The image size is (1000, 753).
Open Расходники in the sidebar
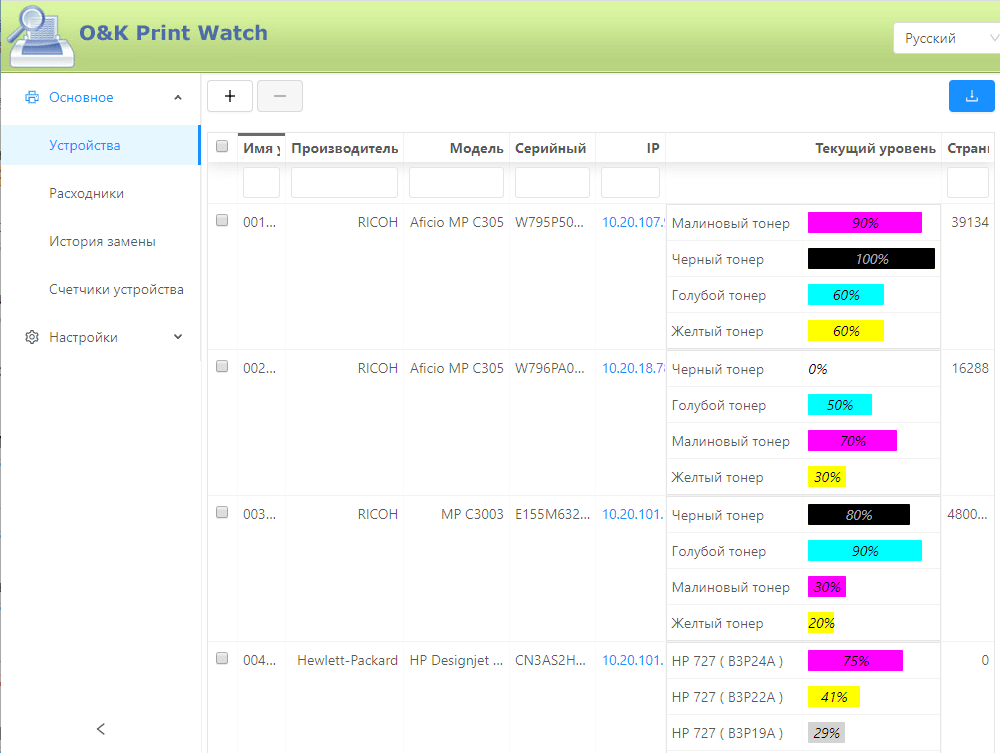(x=100, y=193)
